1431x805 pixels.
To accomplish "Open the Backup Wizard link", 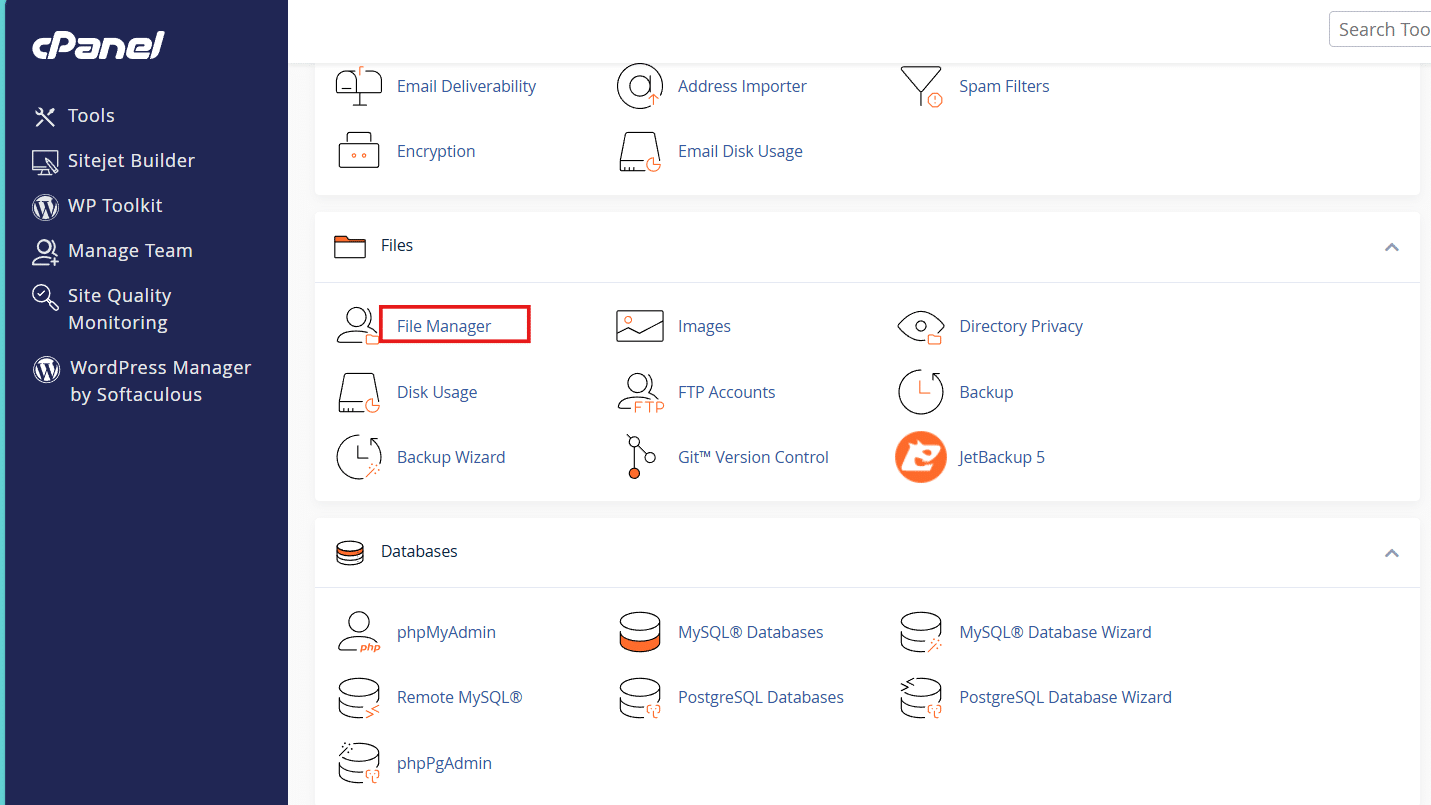I will (x=451, y=457).
